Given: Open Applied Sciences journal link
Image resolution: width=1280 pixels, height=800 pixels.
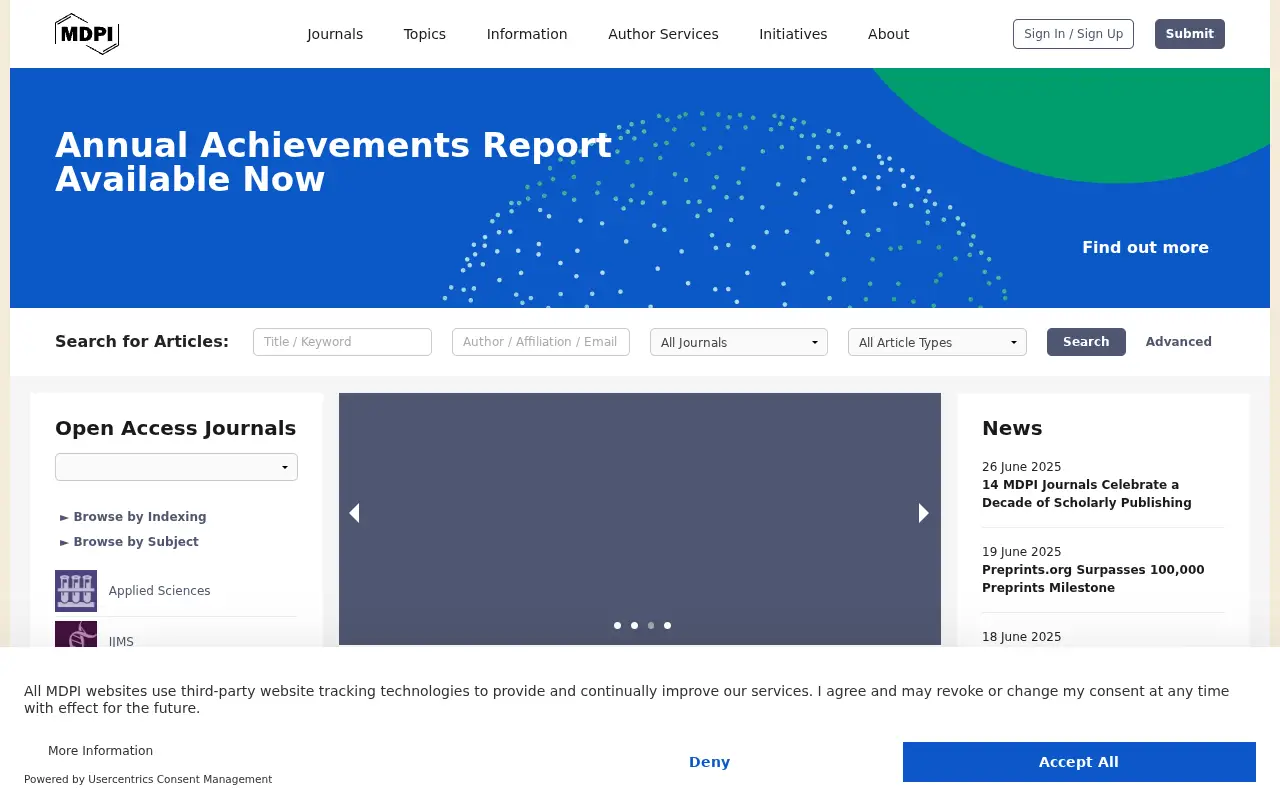Looking at the screenshot, I should (159, 591).
